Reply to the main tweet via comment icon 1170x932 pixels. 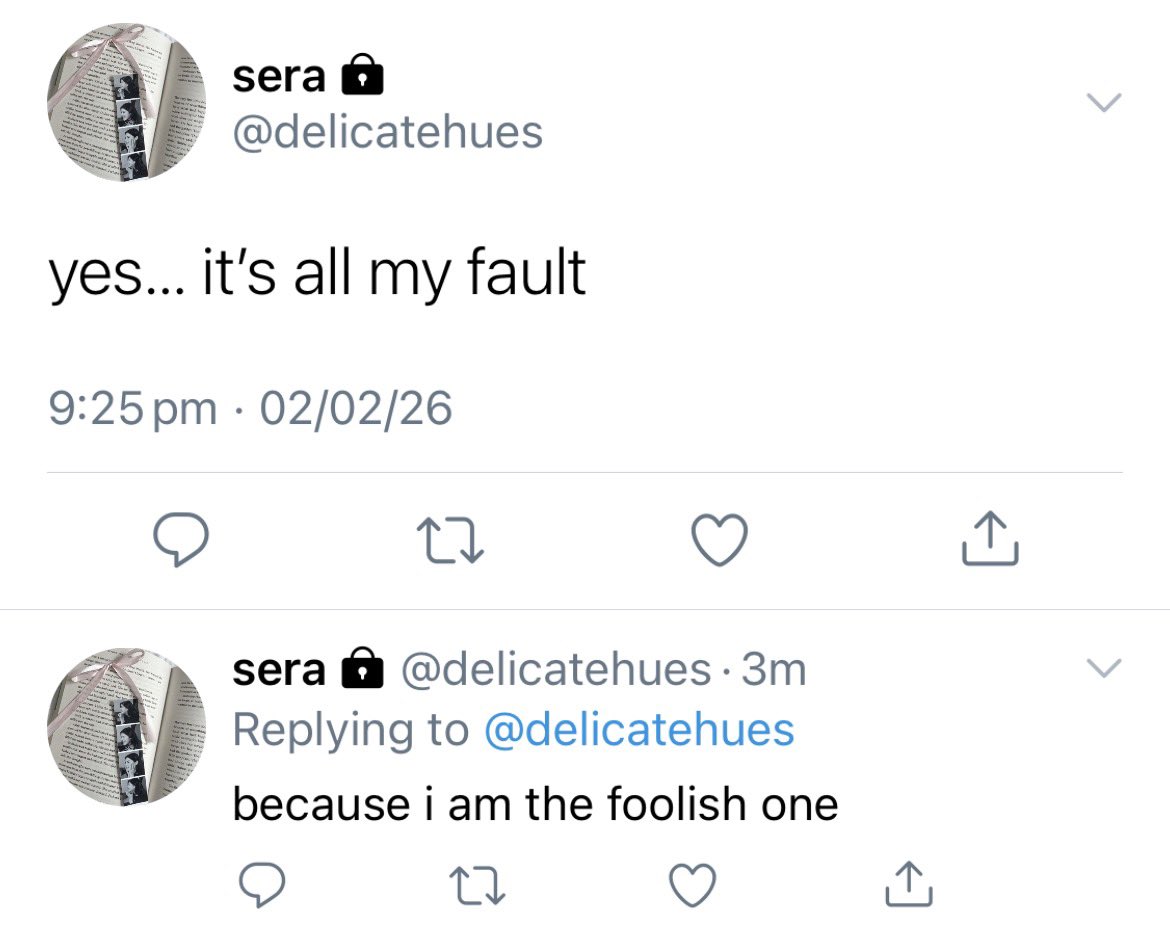pos(181,540)
